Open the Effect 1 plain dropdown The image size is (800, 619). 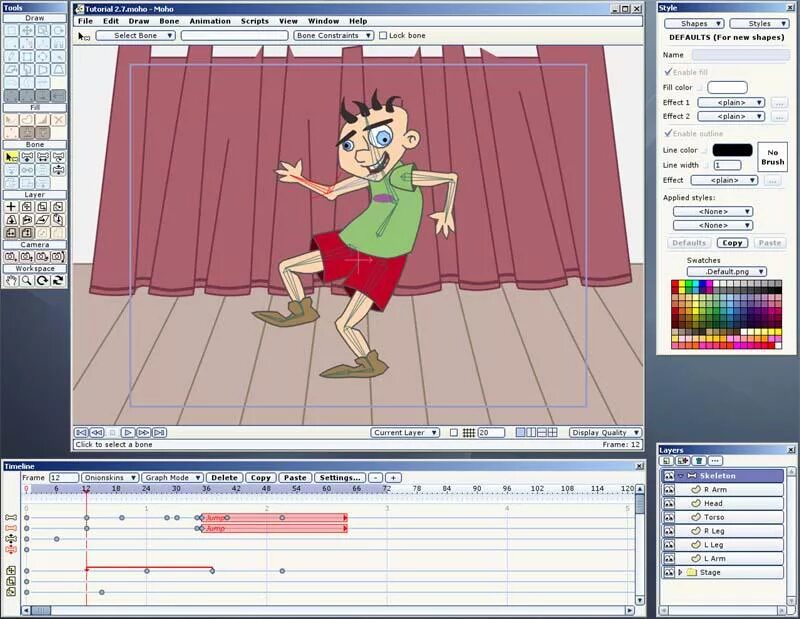(x=731, y=103)
